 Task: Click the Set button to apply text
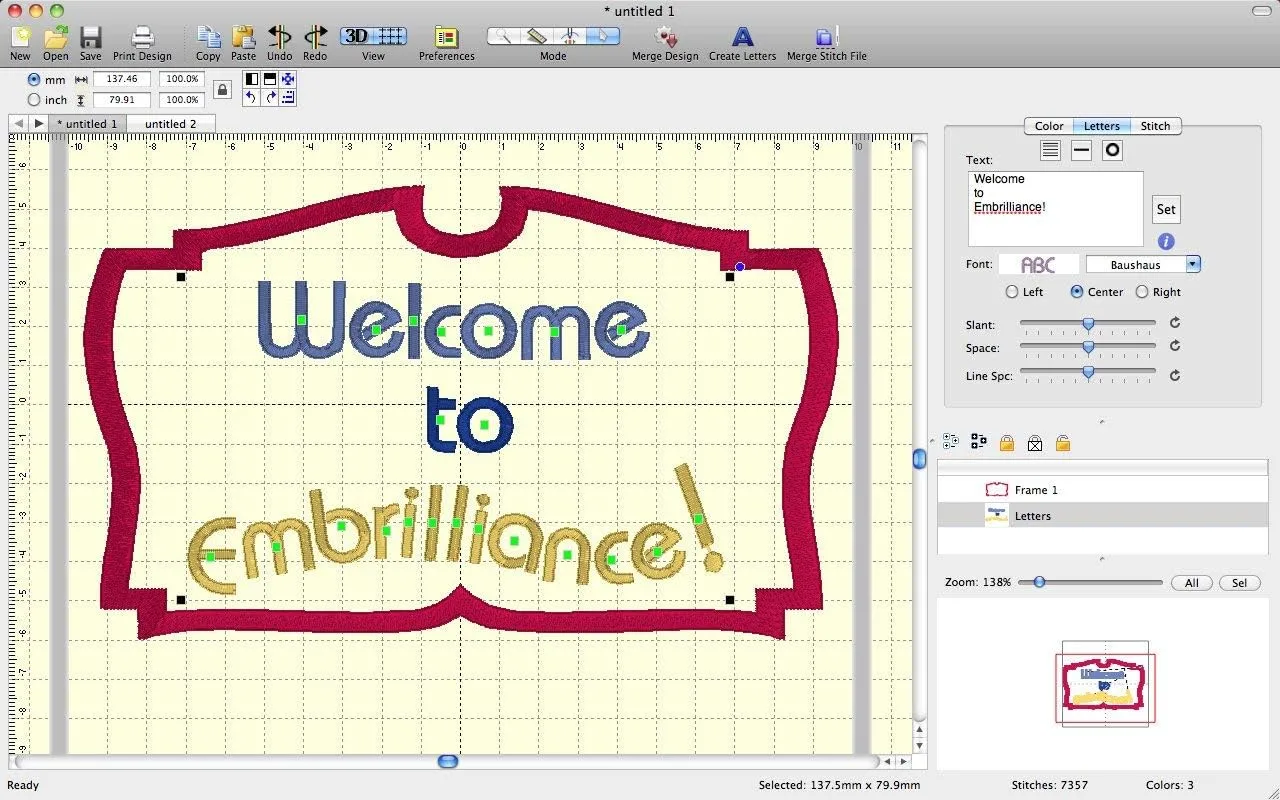pyautogui.click(x=1165, y=209)
